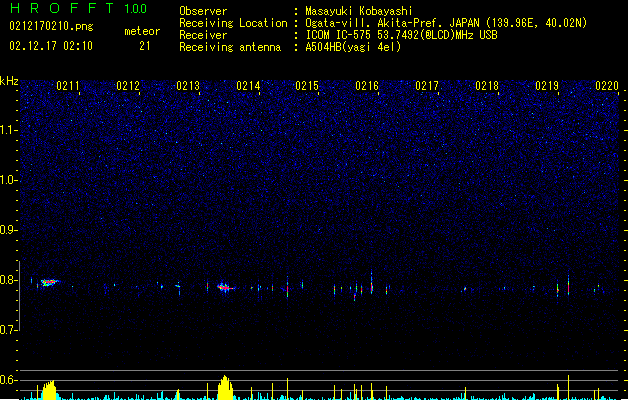The image size is (629, 400).
Task: Click the 0.9 kHz axis label
Action: coord(8,230)
